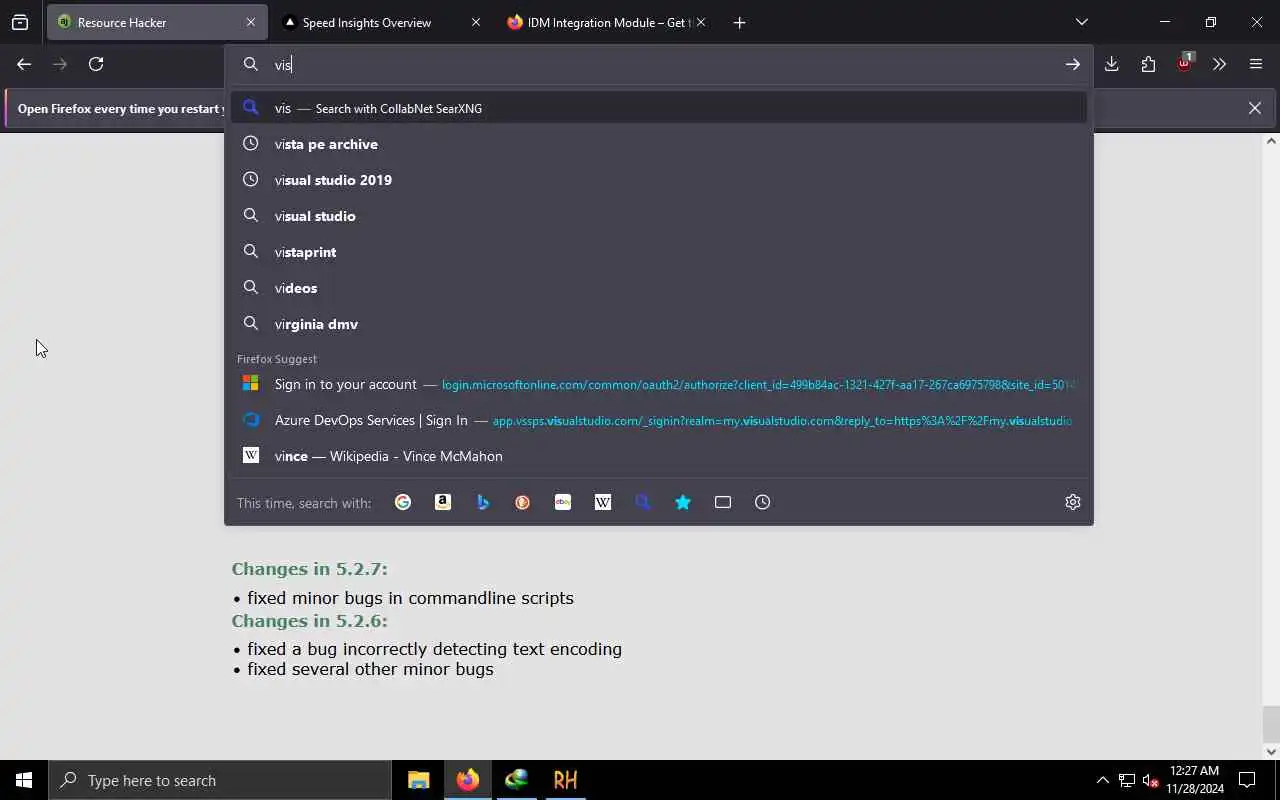Search this time with DuckDuckGo

coord(523,502)
